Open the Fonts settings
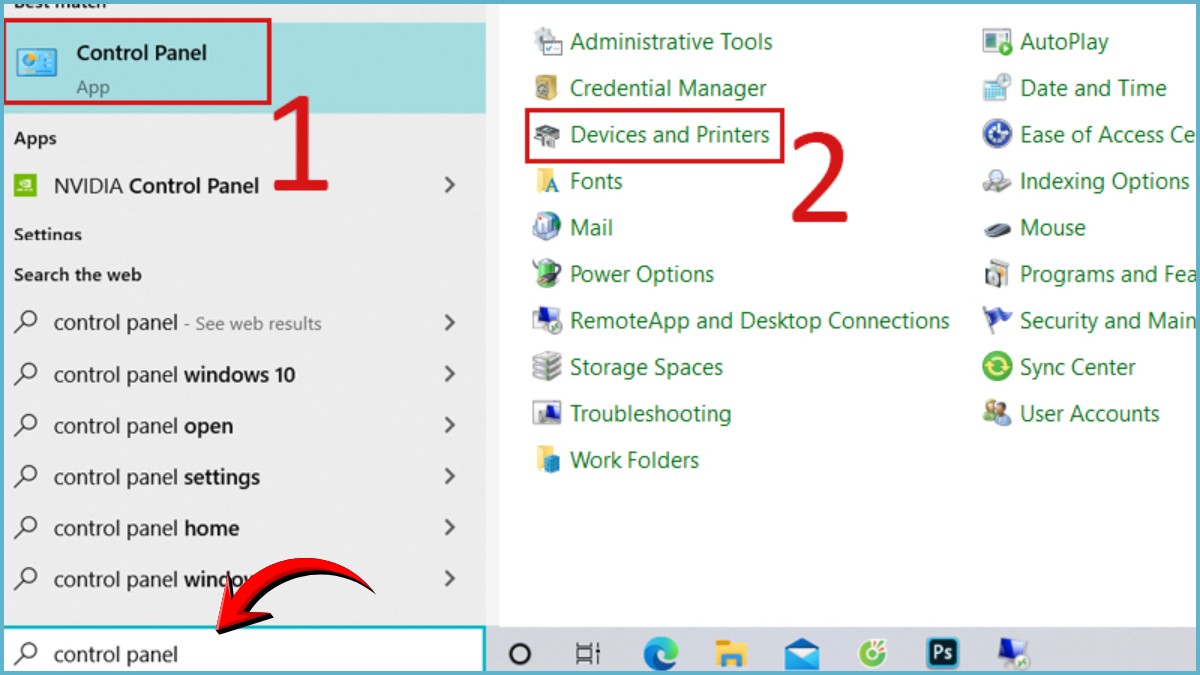This screenshot has height=675, width=1200. click(596, 181)
